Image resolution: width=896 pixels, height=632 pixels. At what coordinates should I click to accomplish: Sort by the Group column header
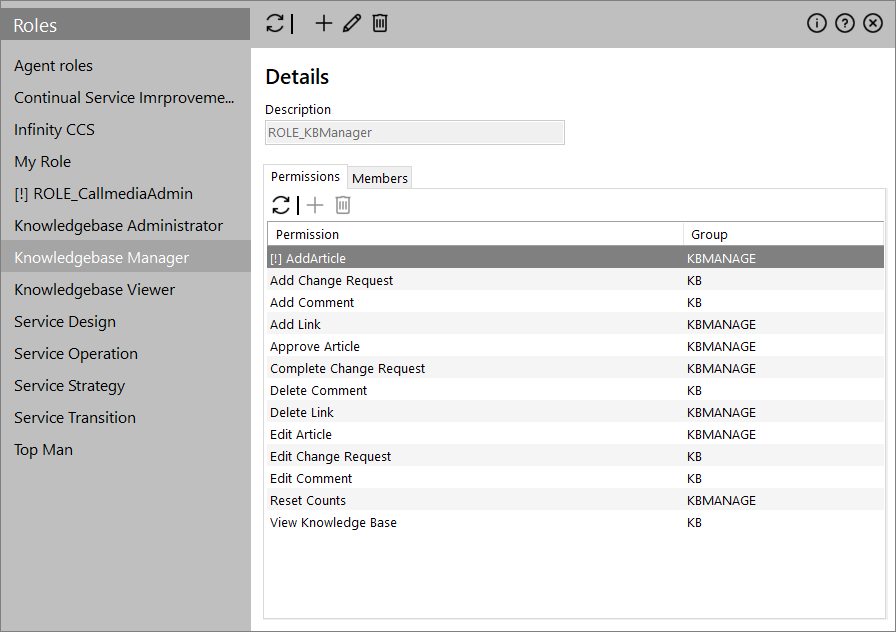(x=783, y=234)
